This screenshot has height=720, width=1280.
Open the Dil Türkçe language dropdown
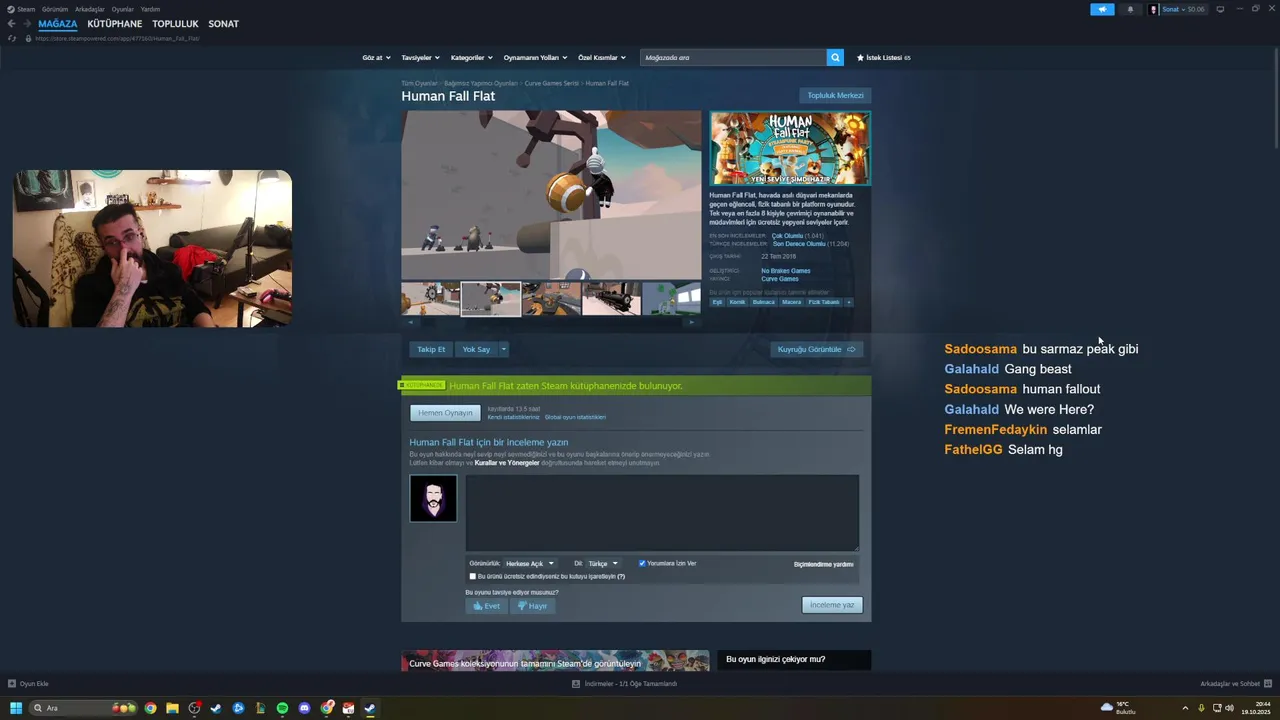point(603,563)
